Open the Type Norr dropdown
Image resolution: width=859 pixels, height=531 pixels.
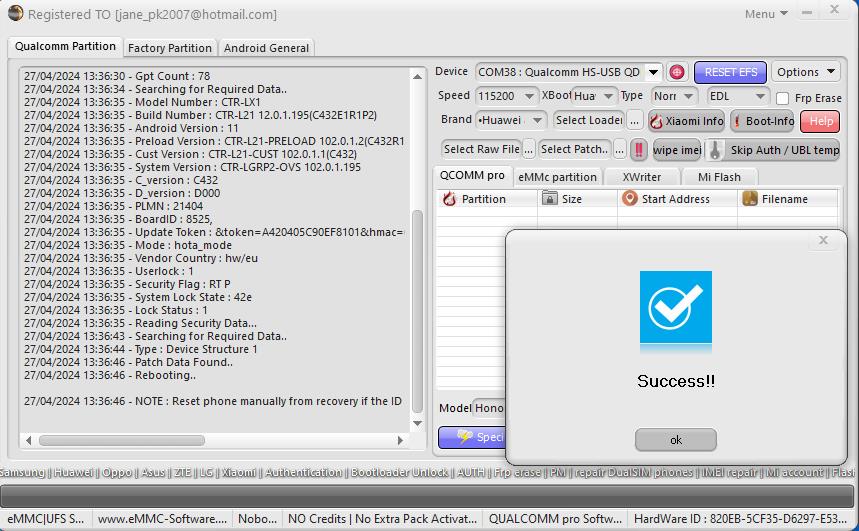674,96
